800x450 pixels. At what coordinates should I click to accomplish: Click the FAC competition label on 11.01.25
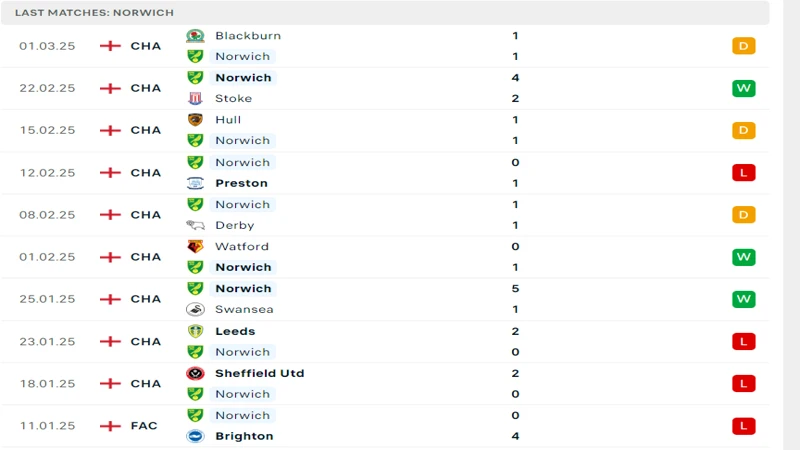(x=144, y=426)
